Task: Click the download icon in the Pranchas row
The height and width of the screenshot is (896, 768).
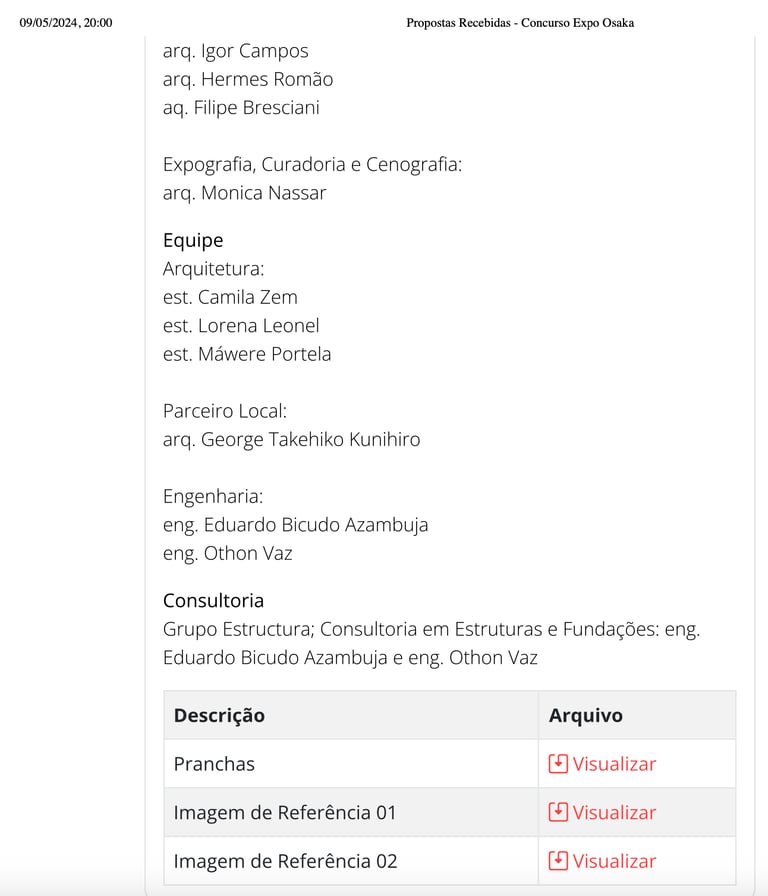Action: coord(558,764)
